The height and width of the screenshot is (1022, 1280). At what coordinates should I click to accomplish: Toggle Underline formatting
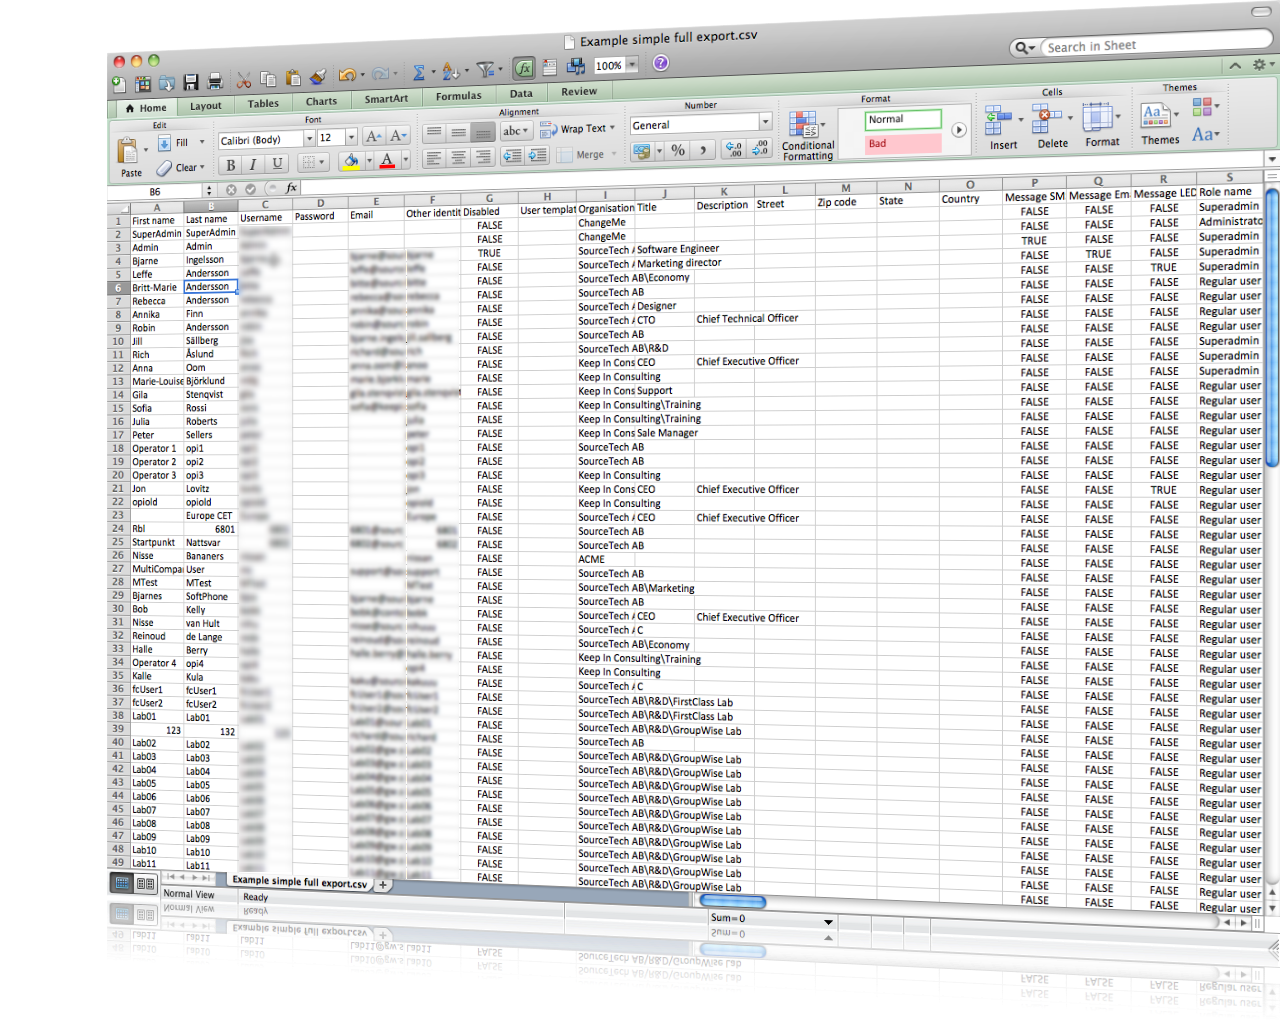click(x=277, y=164)
